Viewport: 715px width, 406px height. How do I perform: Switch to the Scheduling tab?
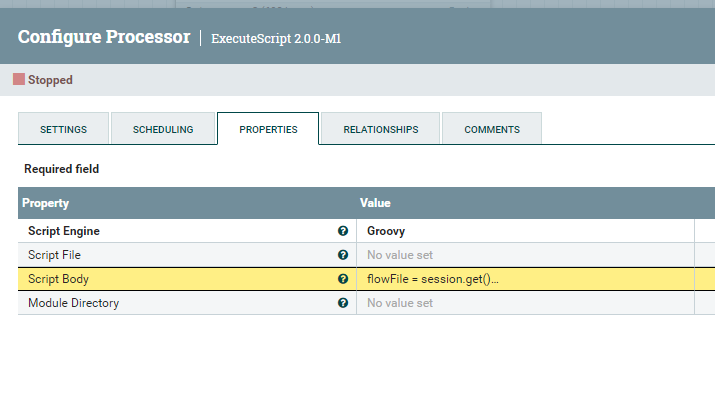[x=163, y=129]
